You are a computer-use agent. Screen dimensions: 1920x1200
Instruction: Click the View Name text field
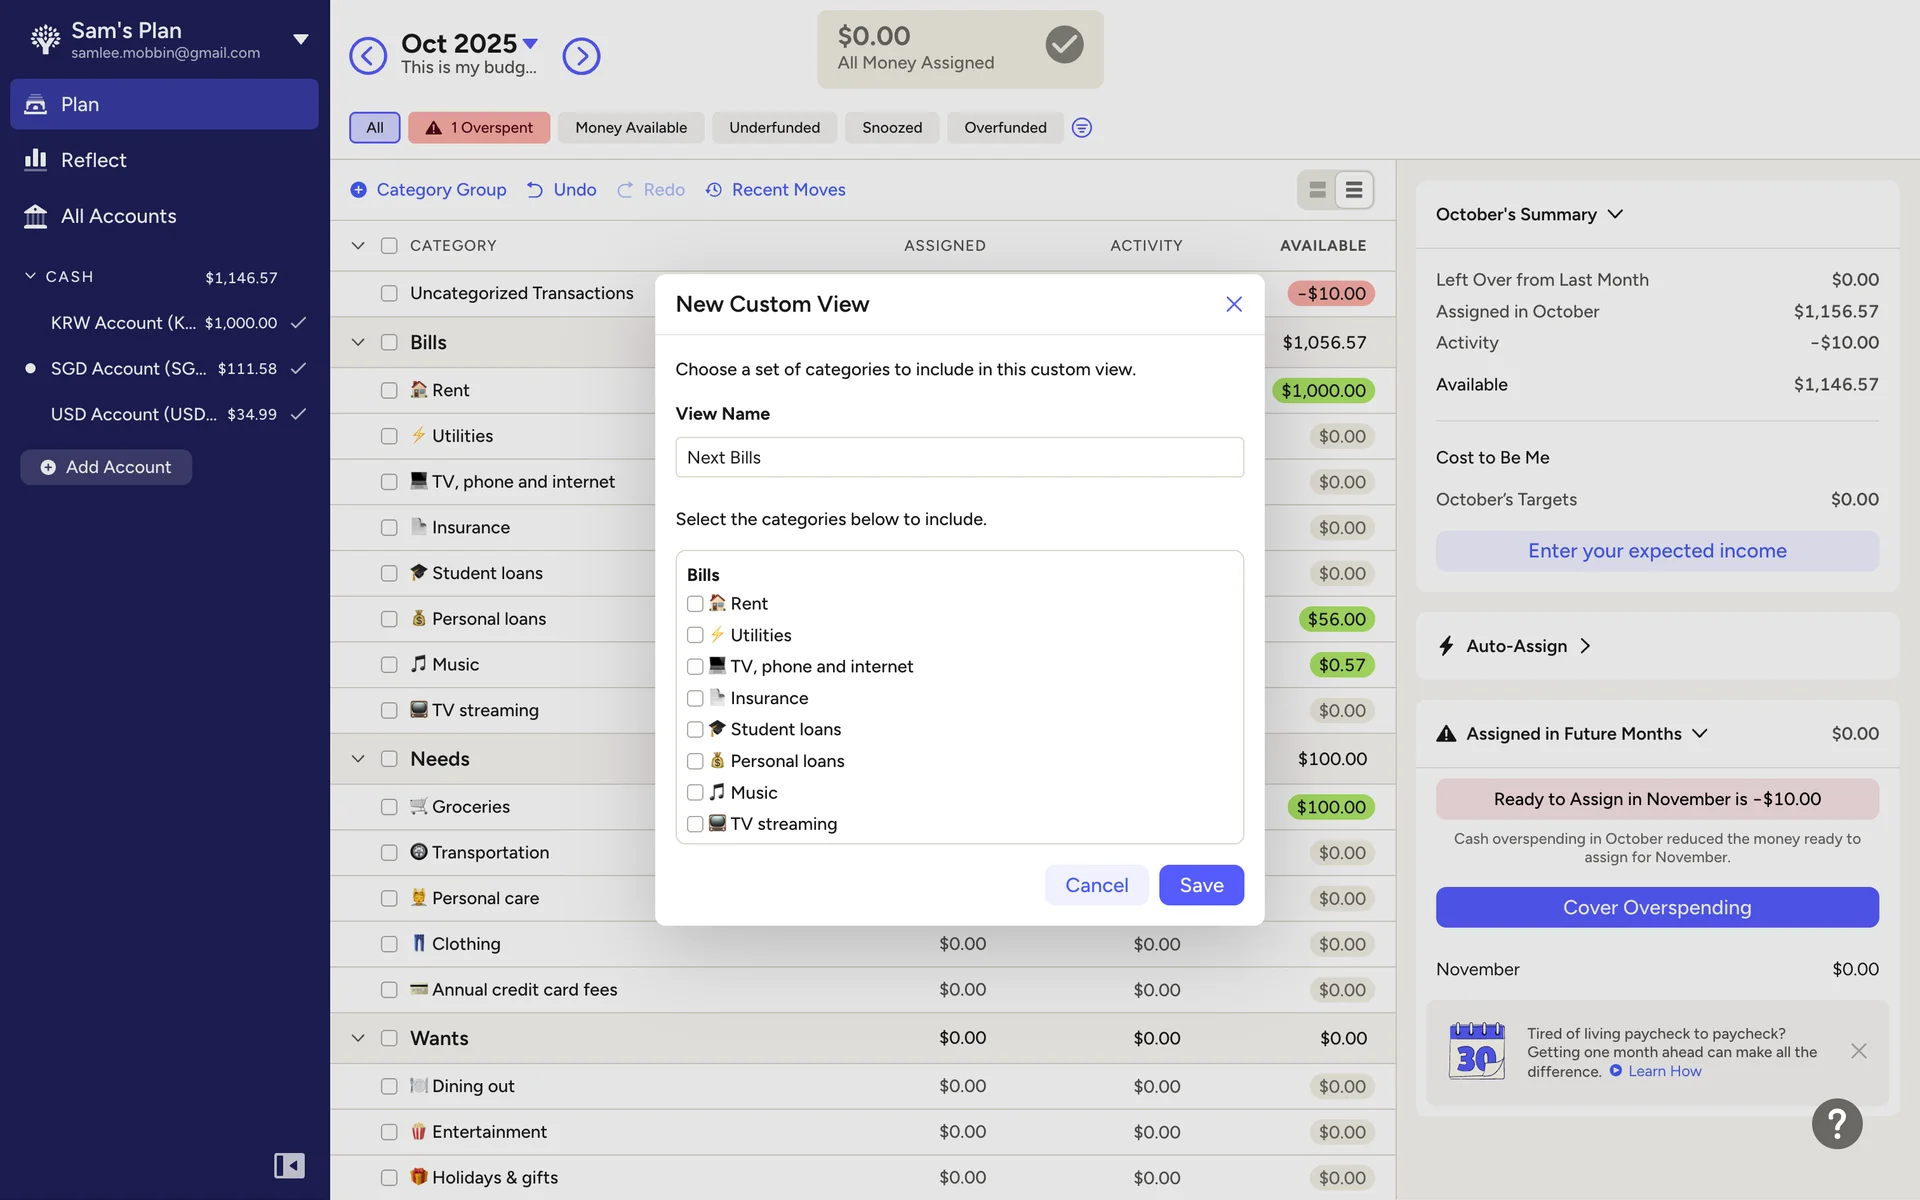[959, 457]
